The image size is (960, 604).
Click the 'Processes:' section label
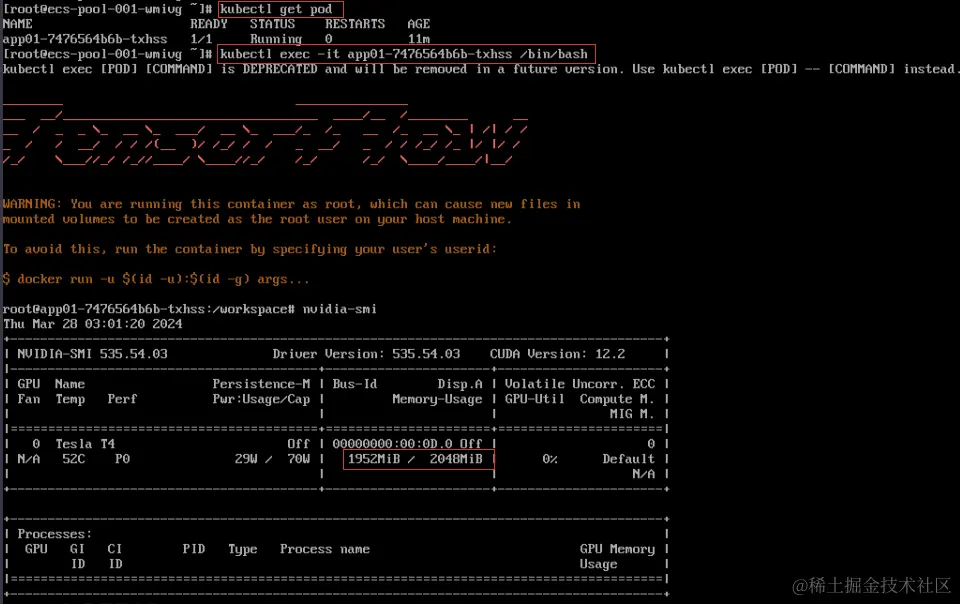[54, 534]
